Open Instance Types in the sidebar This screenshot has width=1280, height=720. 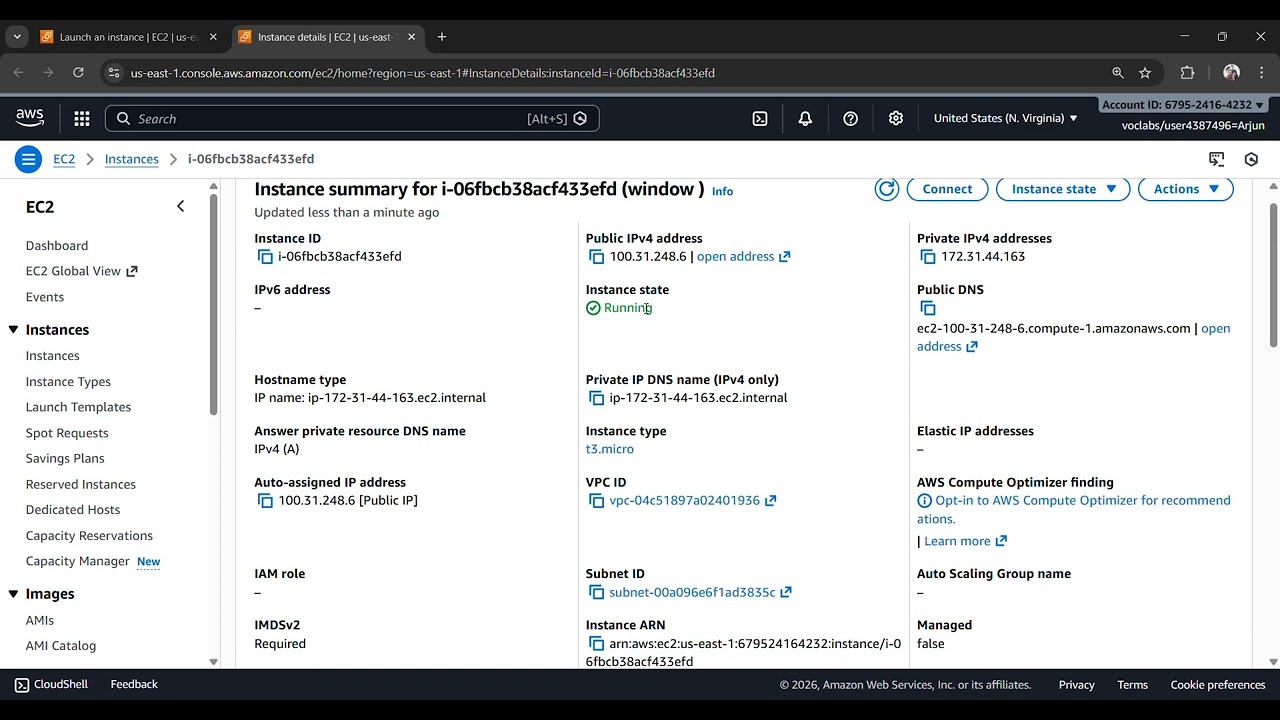click(x=68, y=382)
